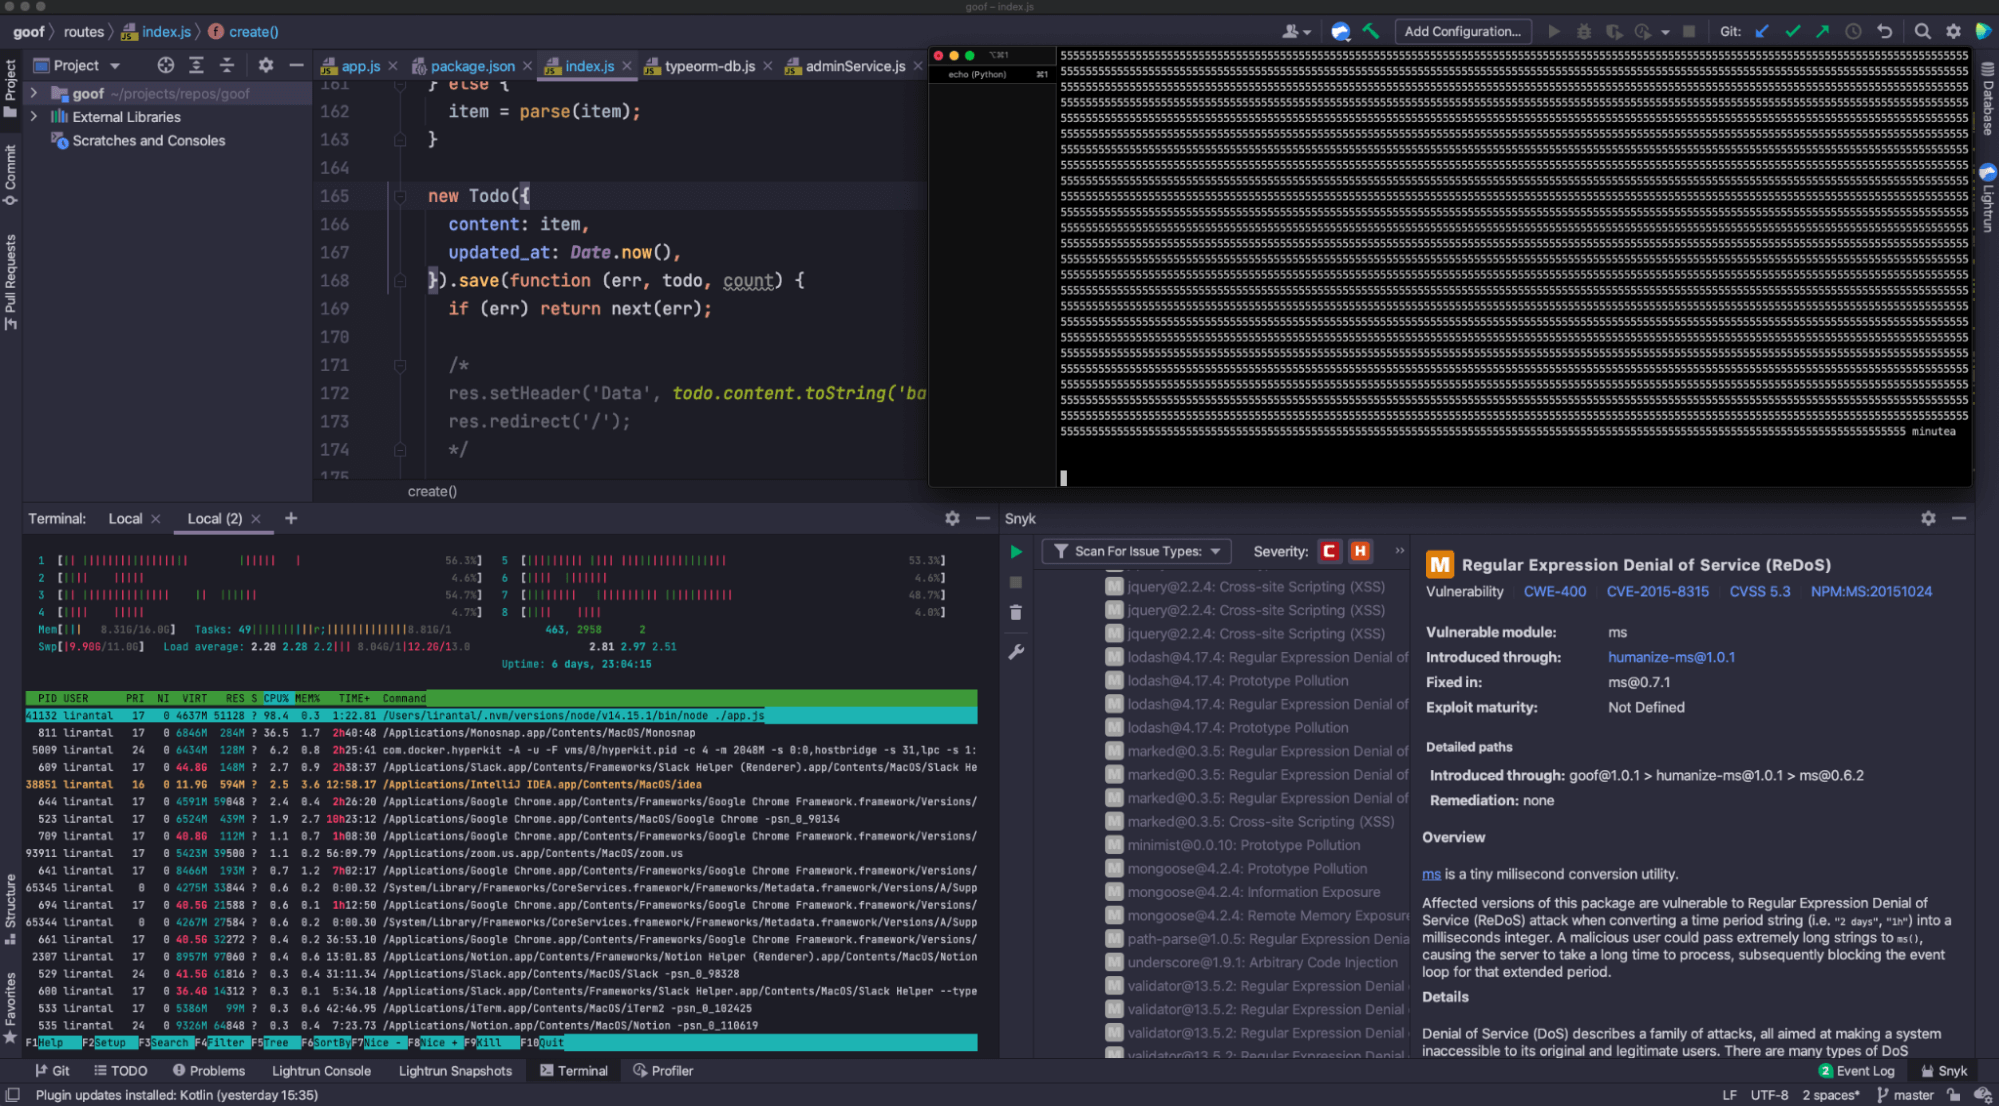Image resolution: width=1999 pixels, height=1106 pixels.
Task: Start debugging with the bug icon
Action: (x=1584, y=31)
